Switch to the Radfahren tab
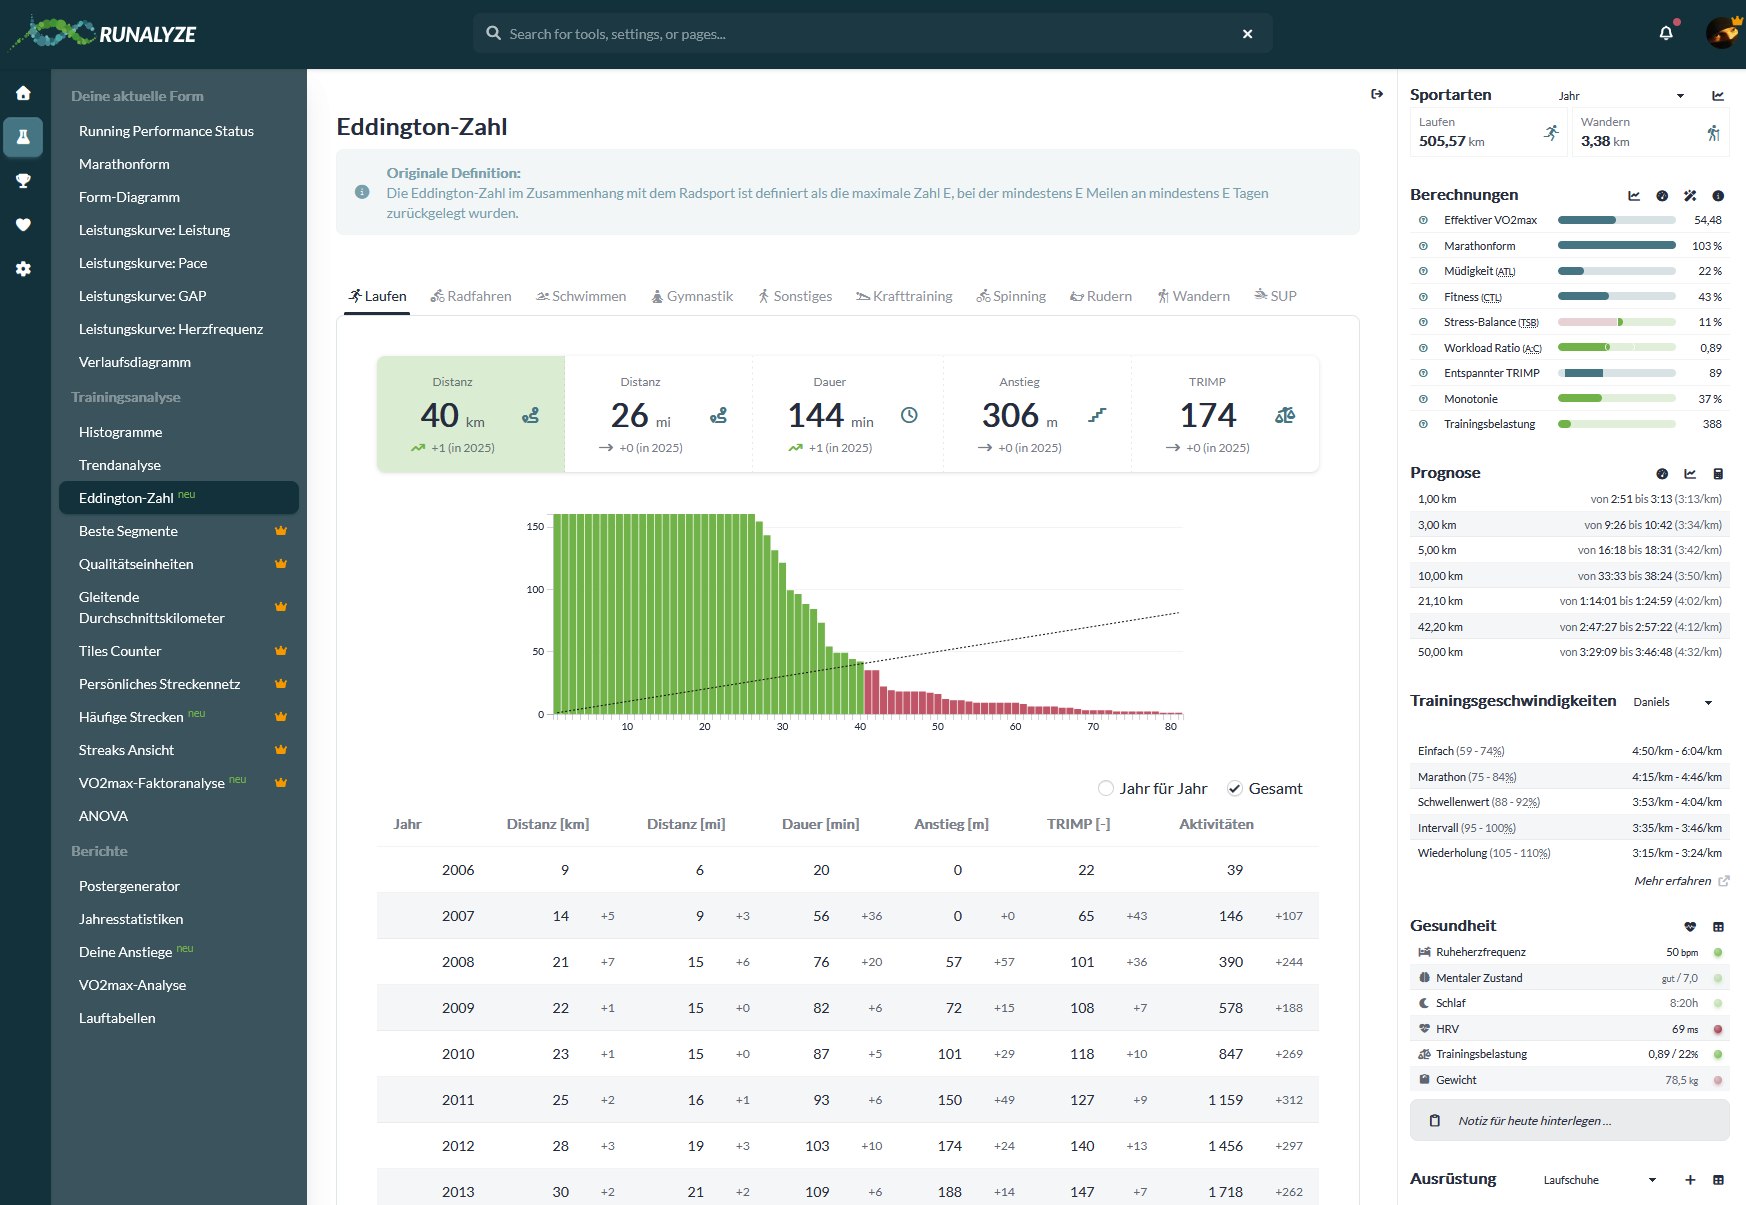 pyautogui.click(x=471, y=296)
